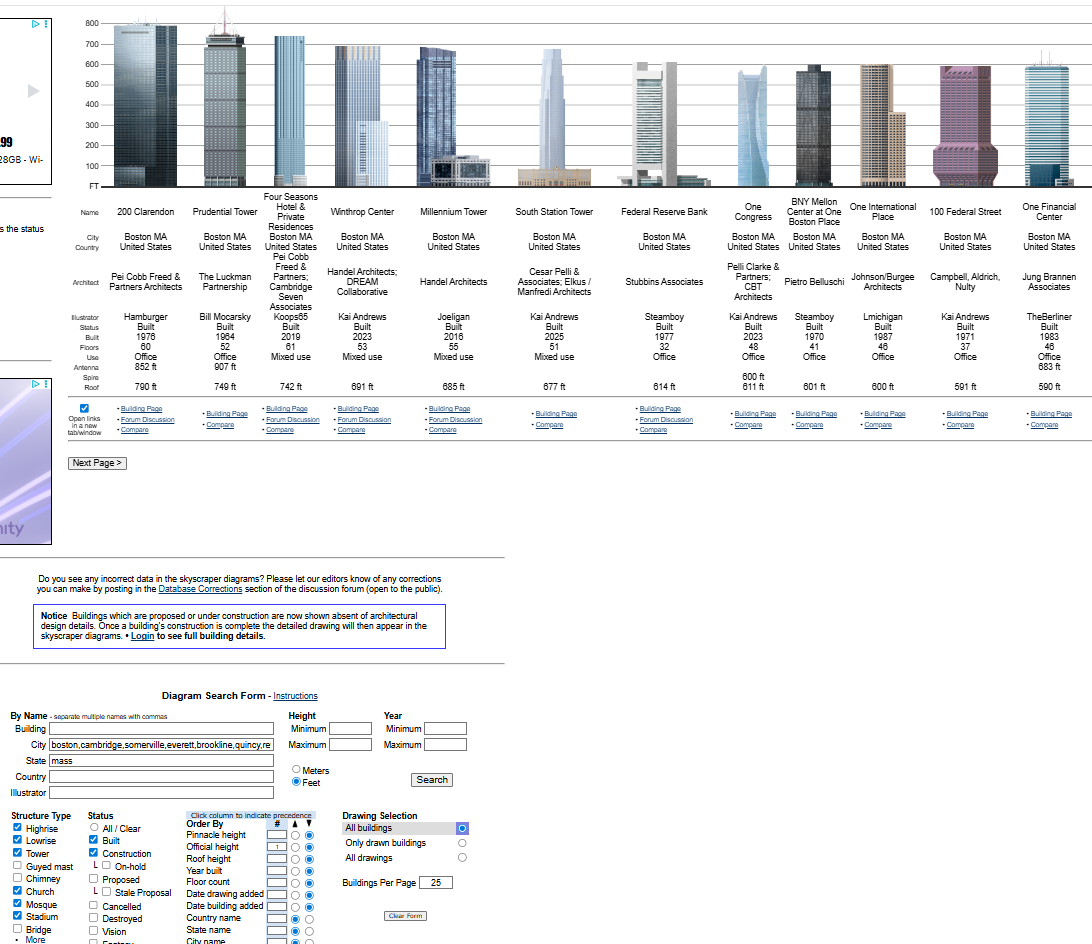This screenshot has height=944, width=1092.
Task: Click the 100 Federal Street building drawing
Action: (x=965, y=125)
